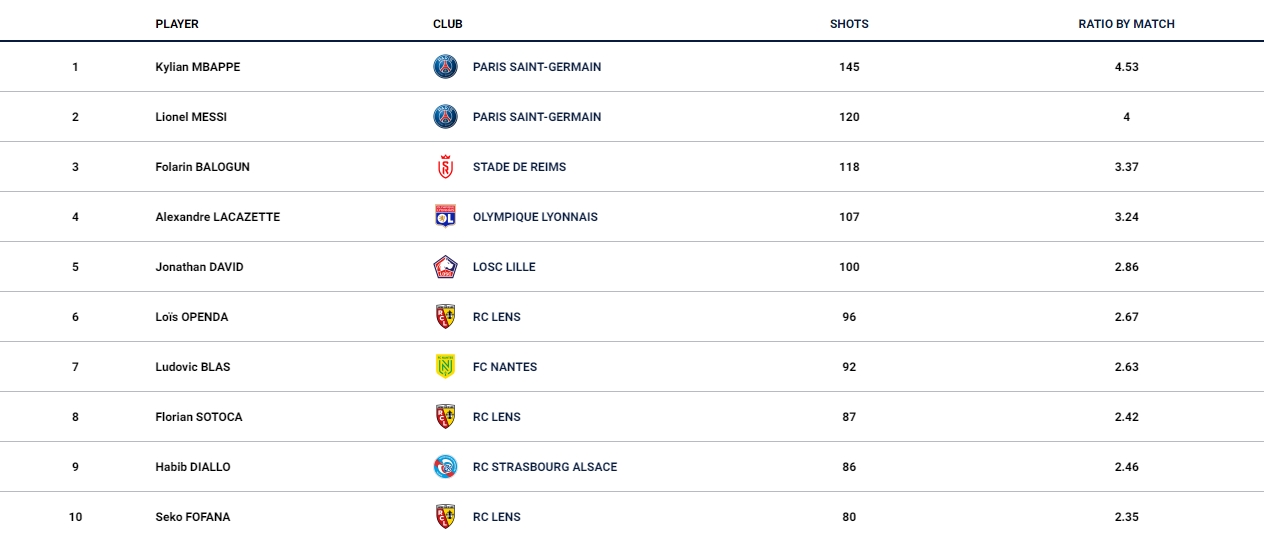Click the Stade de Reims club logo
Viewport: 1264px width, 539px height.
click(x=445, y=167)
